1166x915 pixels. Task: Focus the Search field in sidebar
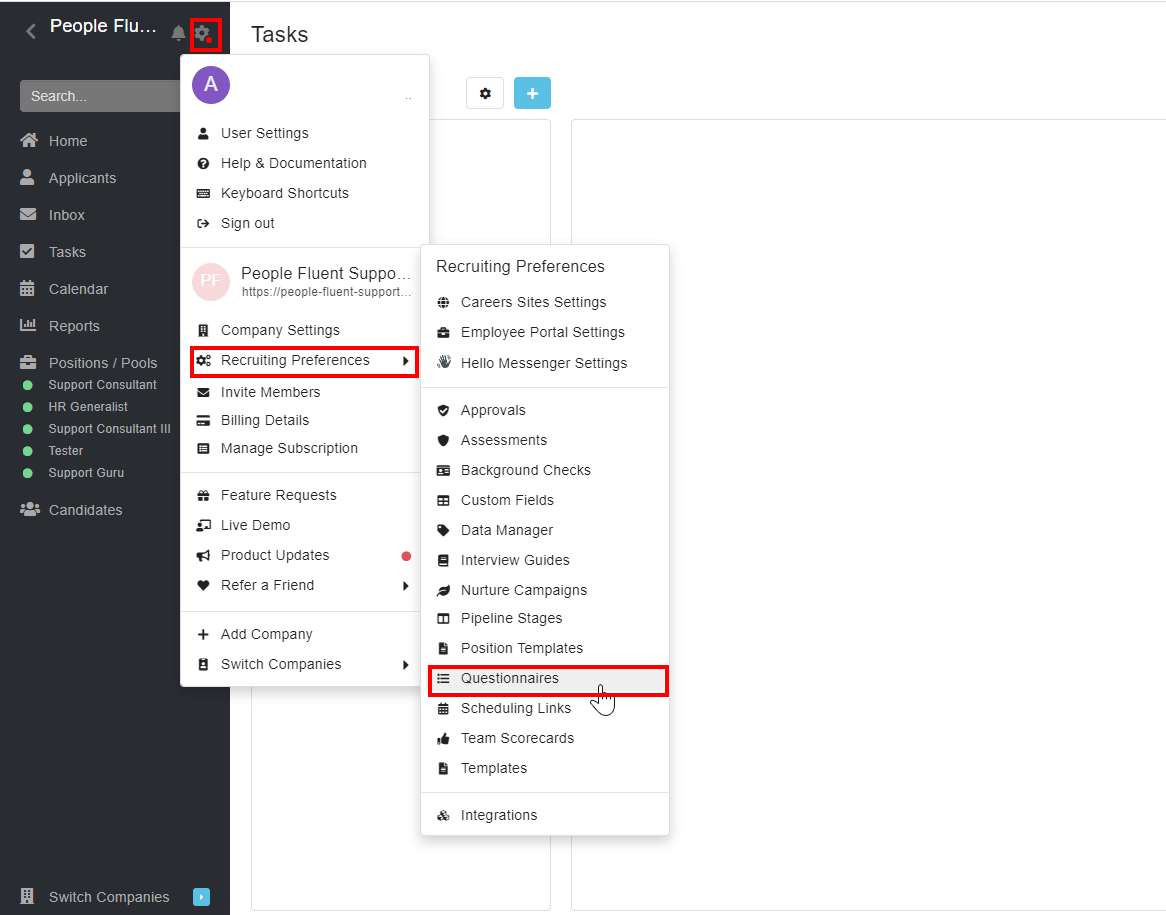[100, 96]
